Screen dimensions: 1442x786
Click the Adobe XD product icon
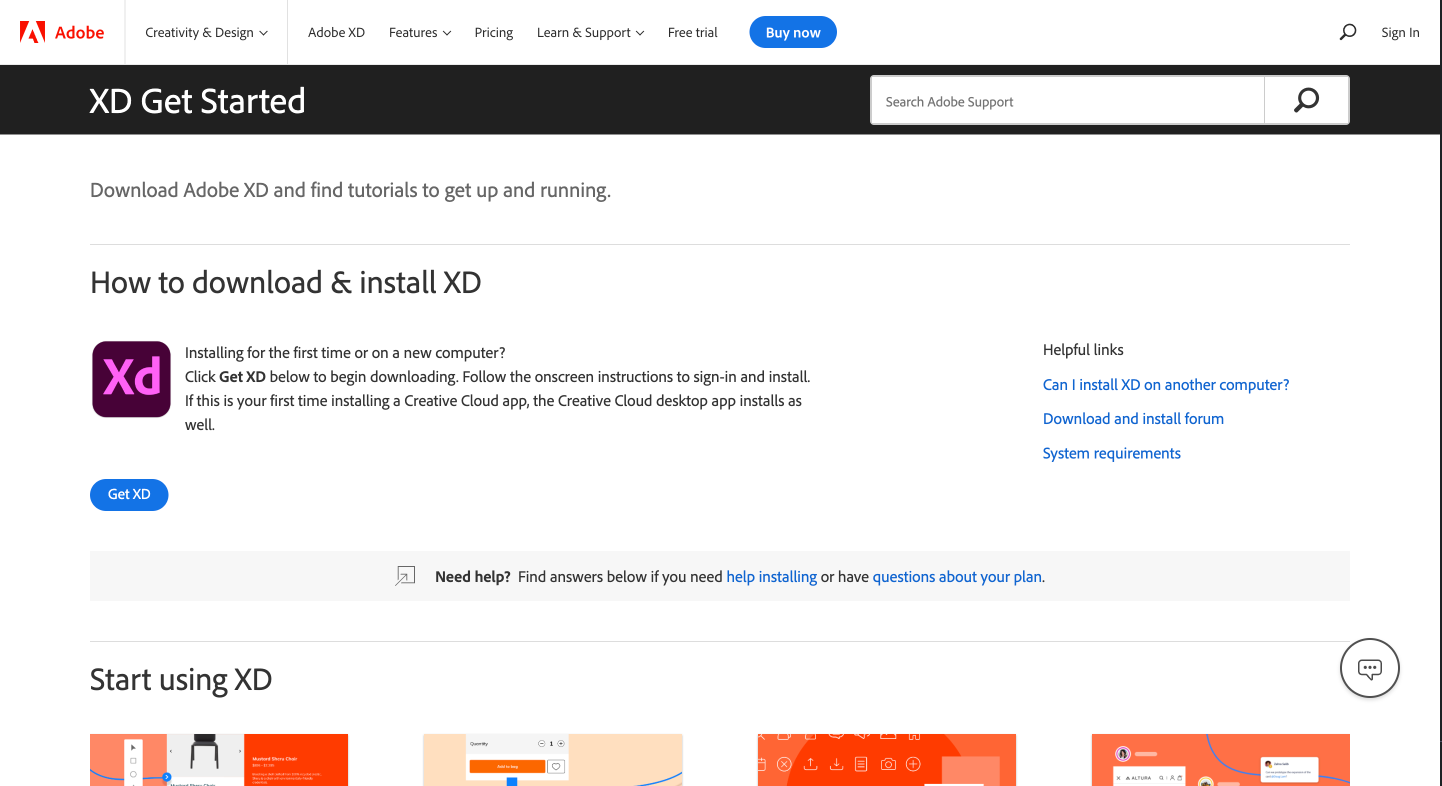click(131, 379)
